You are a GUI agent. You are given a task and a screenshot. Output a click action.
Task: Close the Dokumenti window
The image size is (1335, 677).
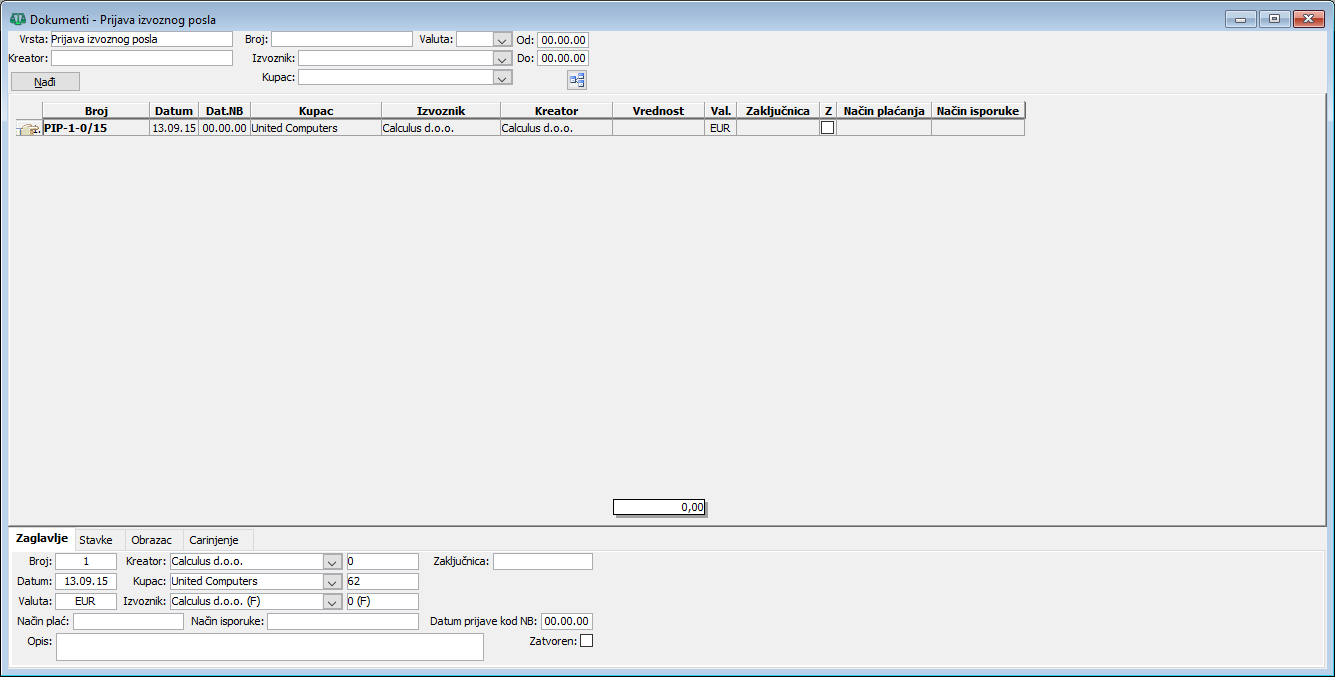(1307, 19)
